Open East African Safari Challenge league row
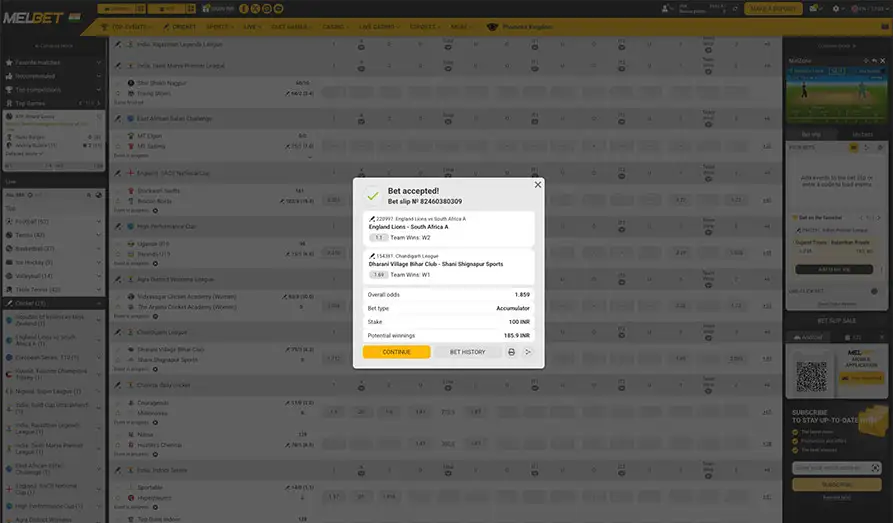This screenshot has width=893, height=523. coord(444,119)
